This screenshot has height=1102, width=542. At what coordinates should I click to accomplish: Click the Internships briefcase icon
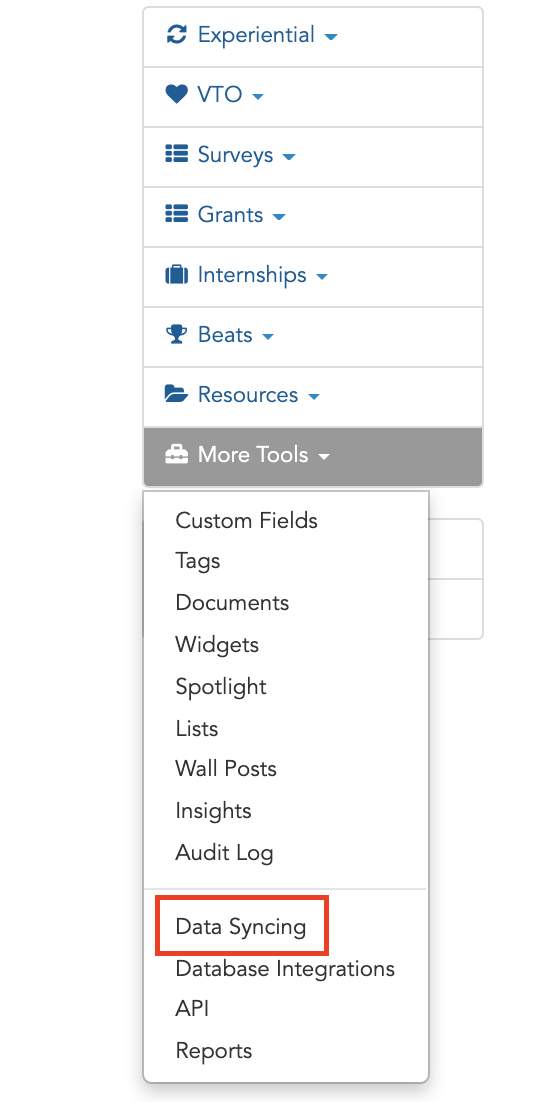point(176,274)
